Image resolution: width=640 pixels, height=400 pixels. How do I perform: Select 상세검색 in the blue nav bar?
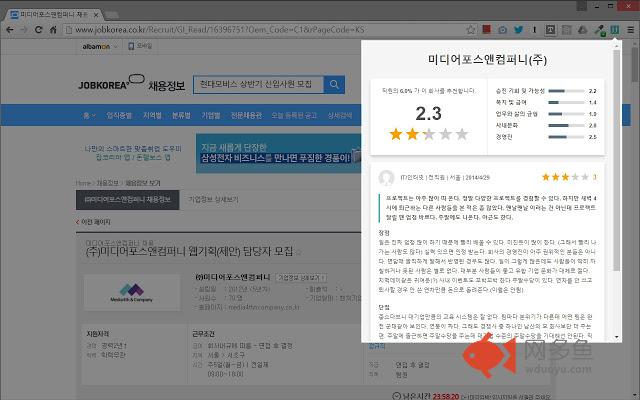(340, 116)
